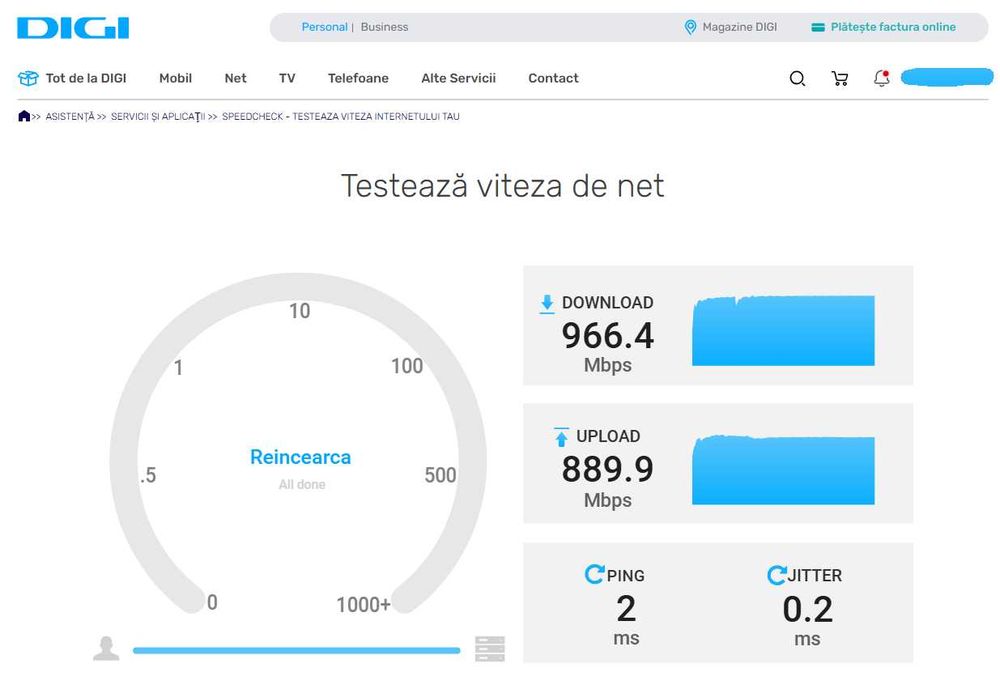This screenshot has width=1000, height=693.
Task: Click the bill payment card icon
Action: click(x=818, y=27)
